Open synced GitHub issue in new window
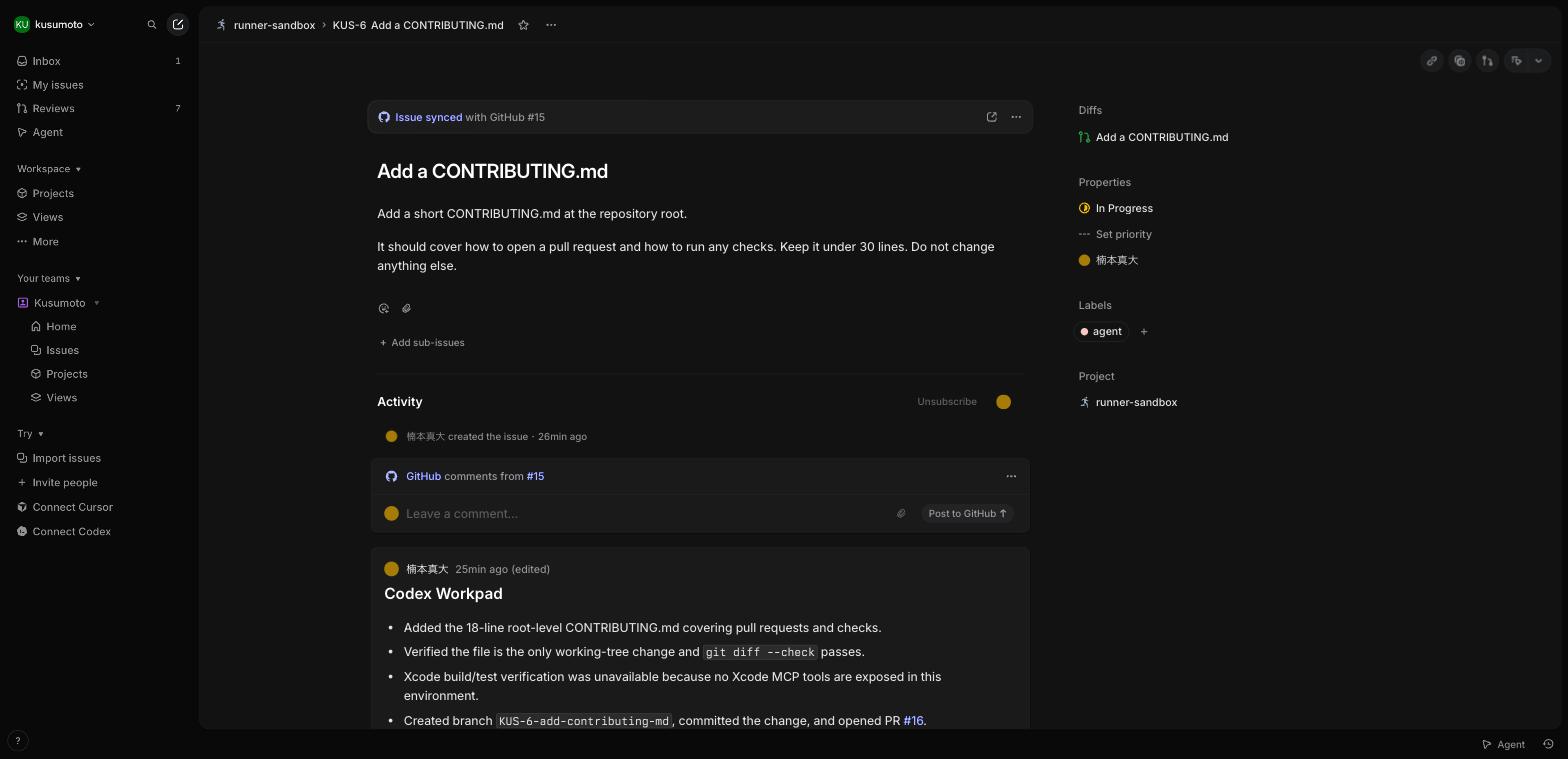Screen dimensions: 1568x759 coord(992,117)
